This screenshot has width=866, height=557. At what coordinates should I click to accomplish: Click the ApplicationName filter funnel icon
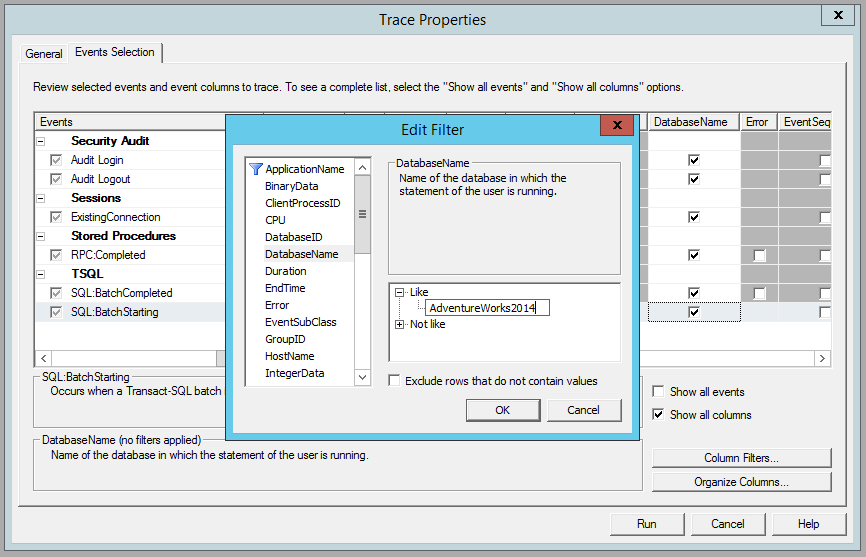[255, 169]
